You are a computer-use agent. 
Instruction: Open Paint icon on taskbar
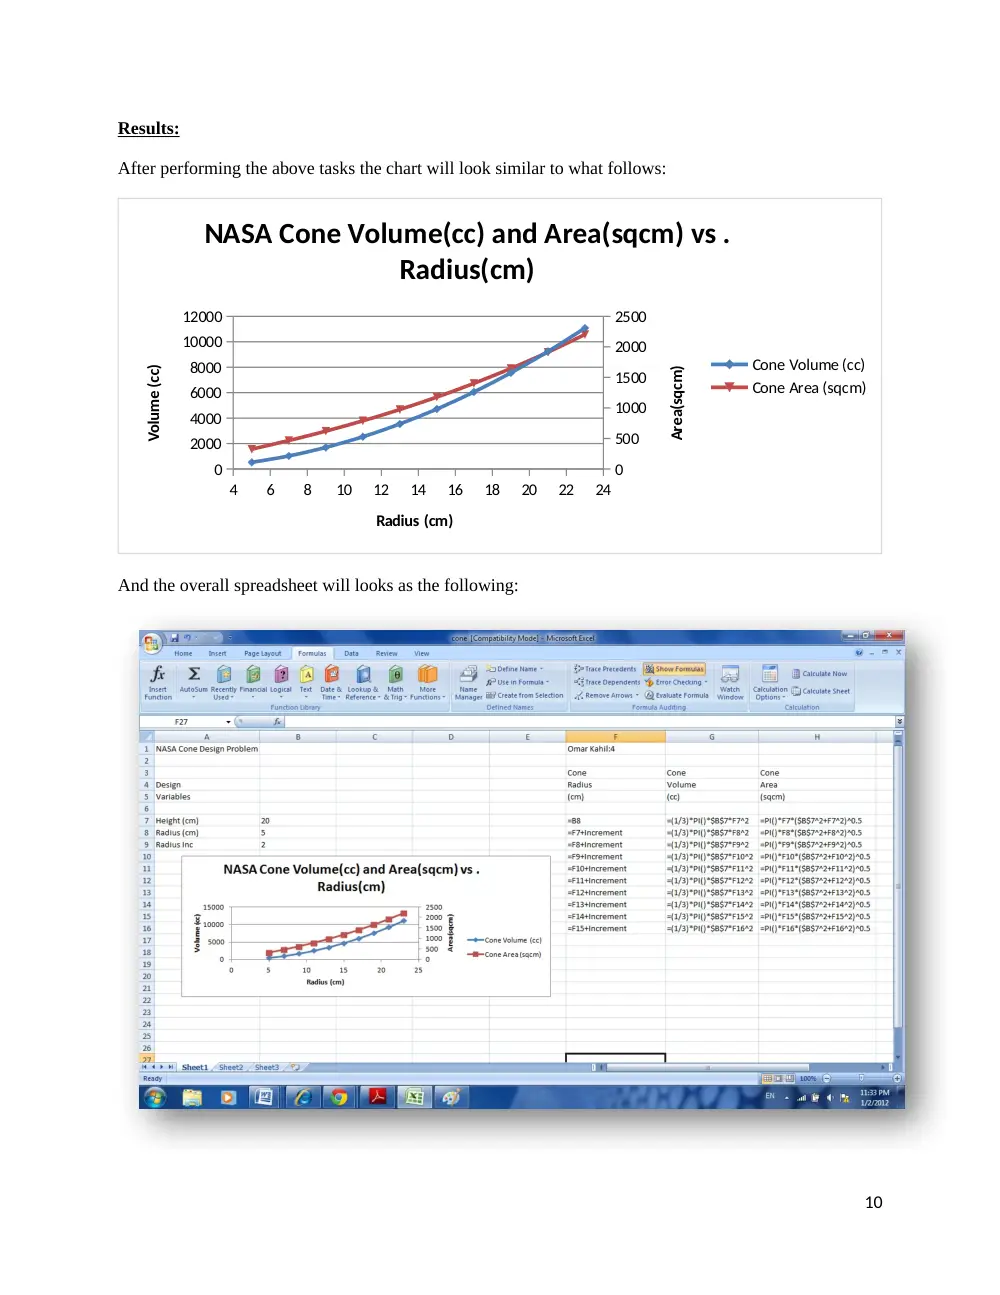click(x=451, y=1097)
